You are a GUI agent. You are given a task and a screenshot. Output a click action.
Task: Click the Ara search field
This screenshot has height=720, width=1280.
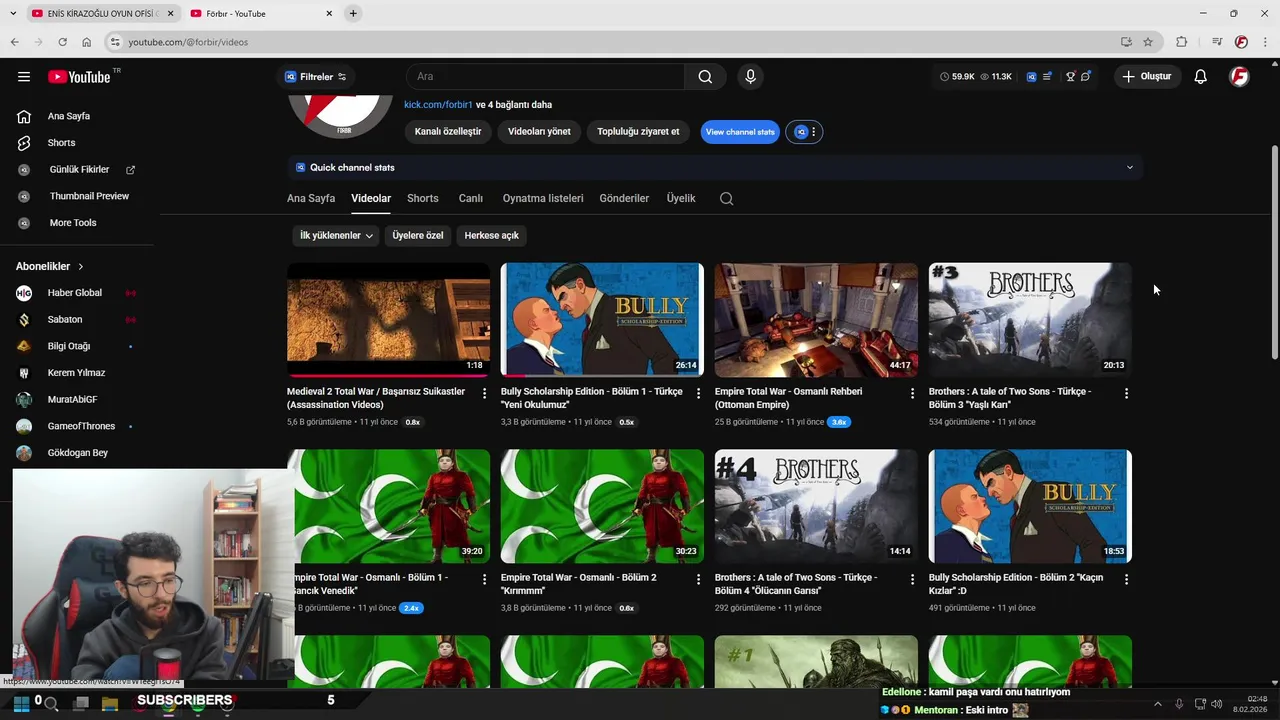(546, 77)
